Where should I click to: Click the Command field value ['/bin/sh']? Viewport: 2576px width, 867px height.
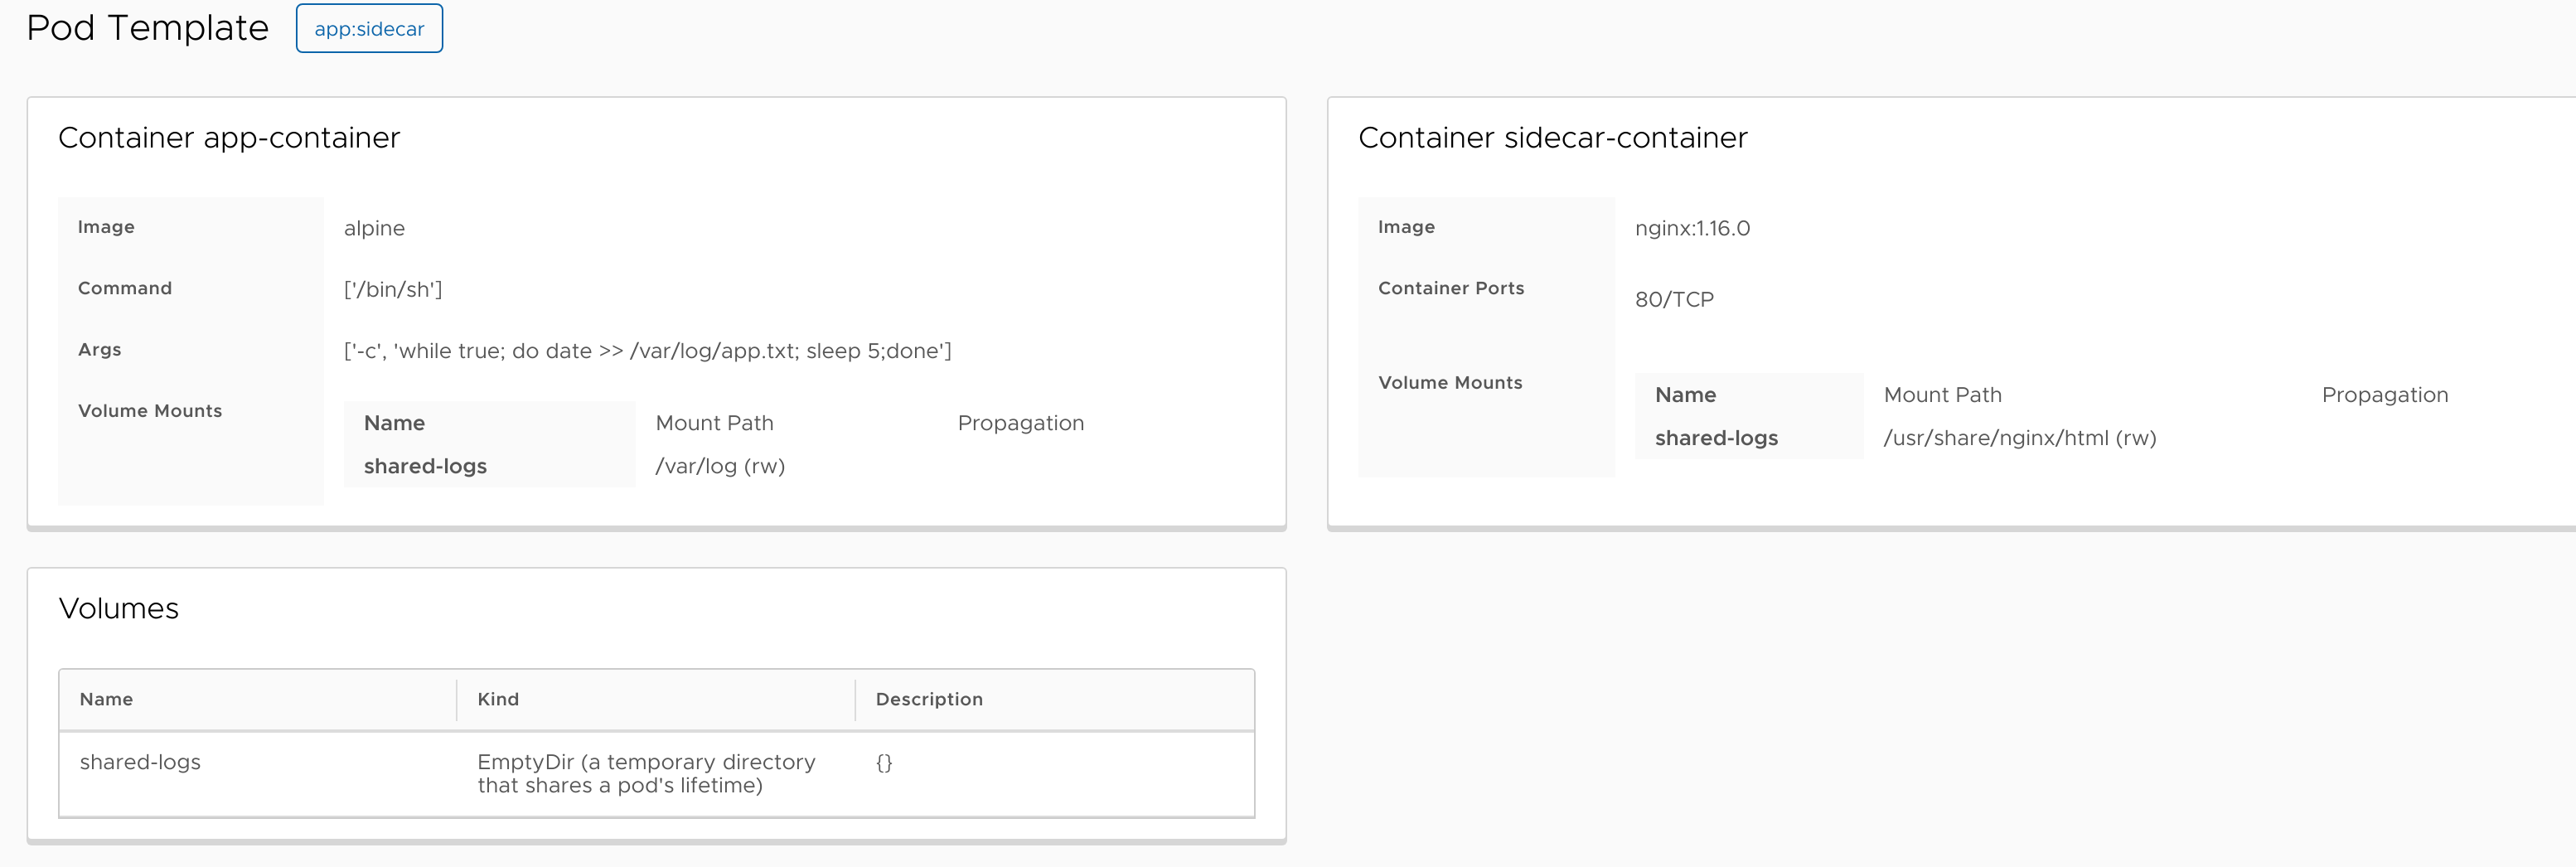click(x=393, y=290)
